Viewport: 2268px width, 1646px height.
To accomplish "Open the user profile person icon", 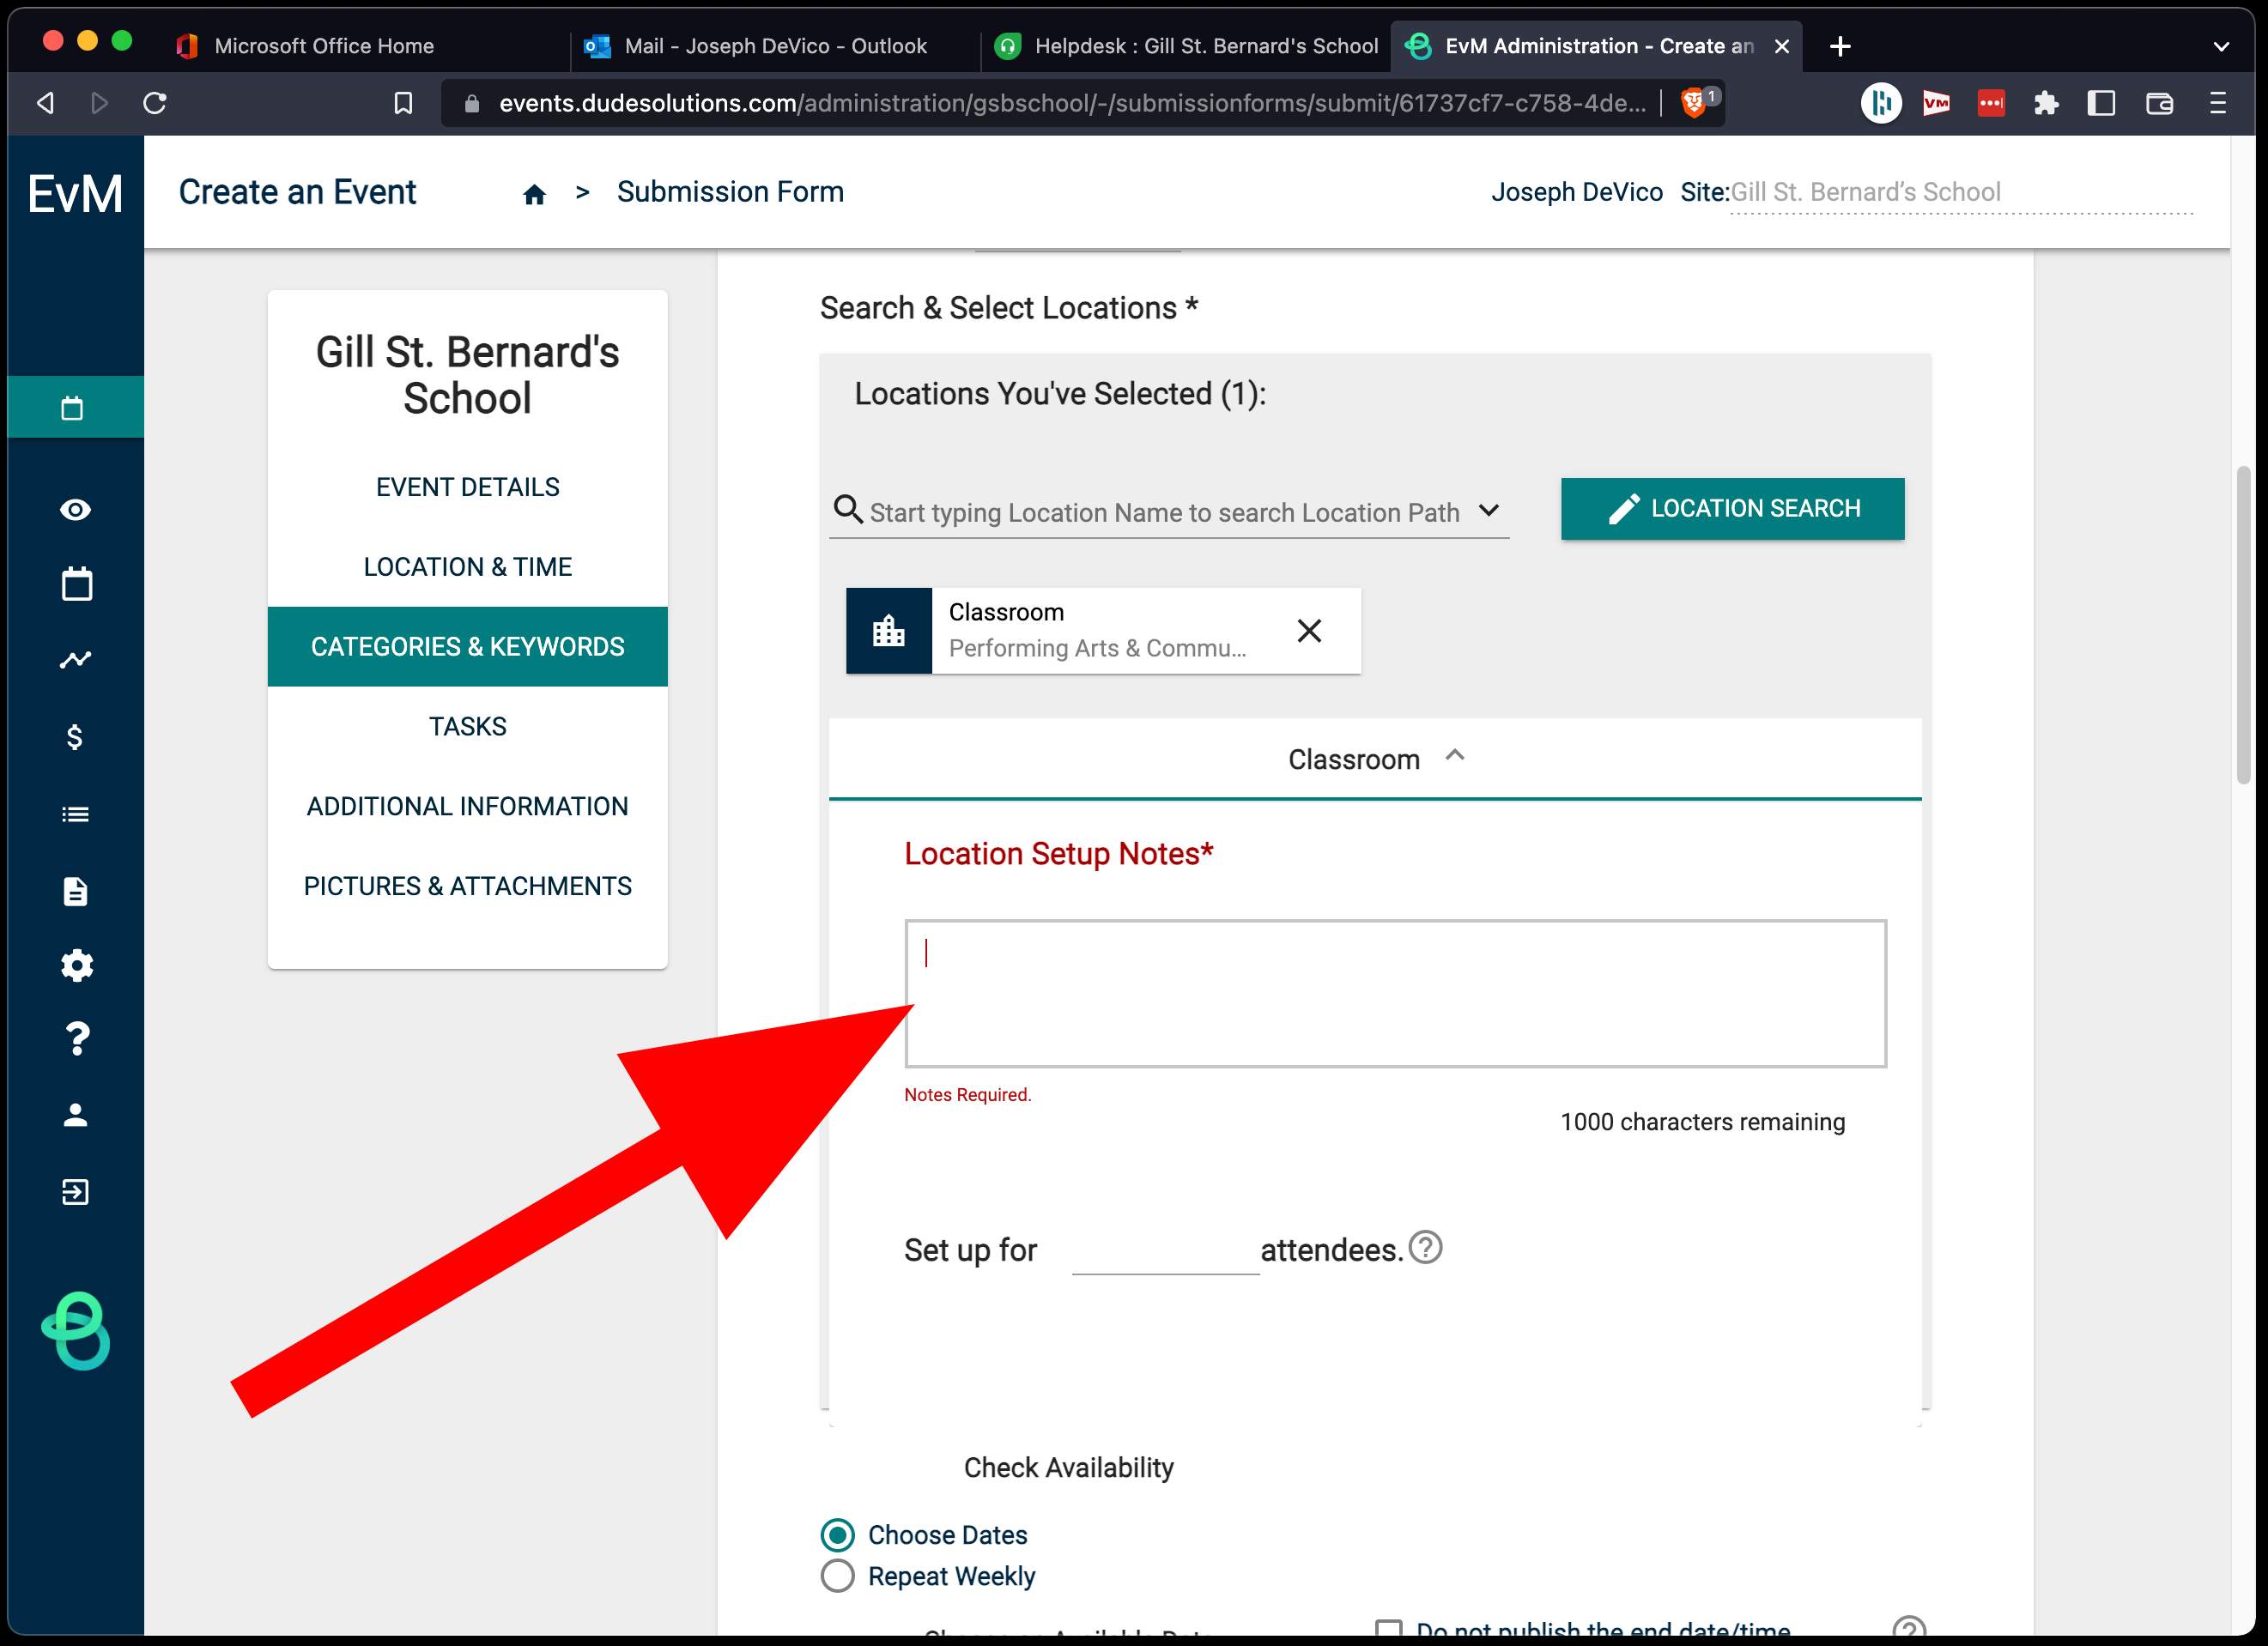I will coord(76,1115).
